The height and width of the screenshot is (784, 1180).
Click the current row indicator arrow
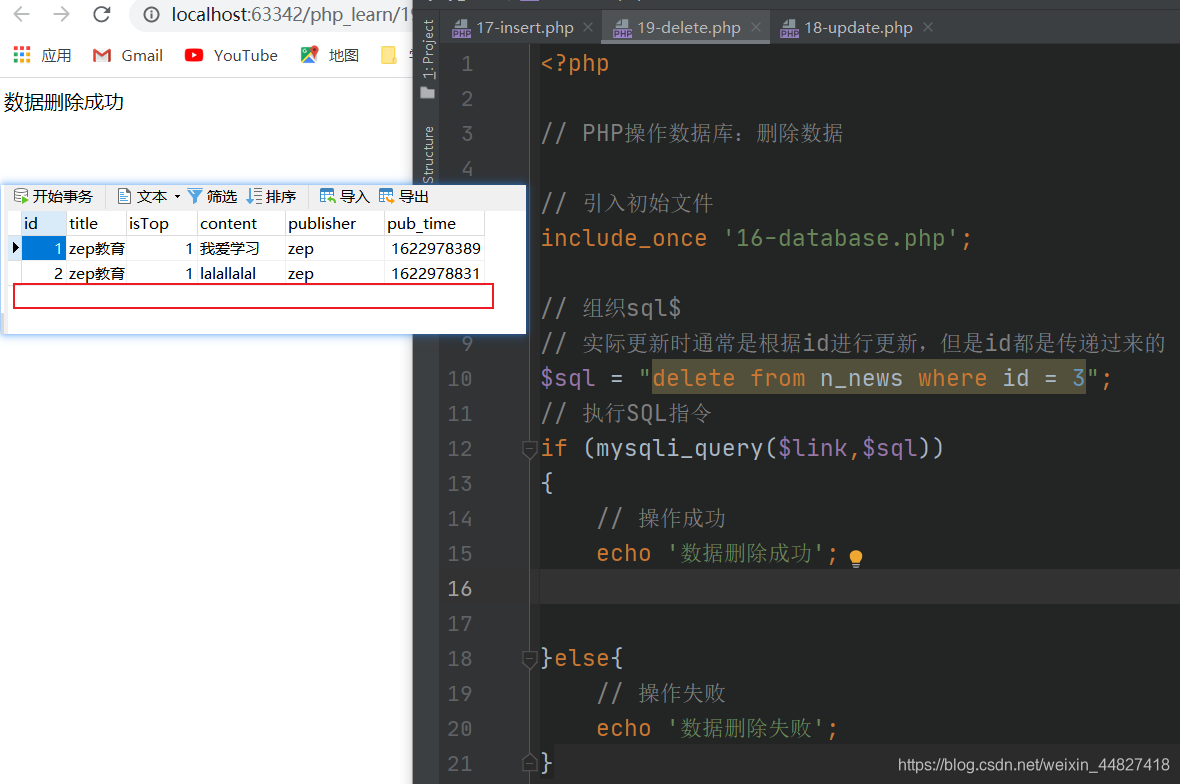pyautogui.click(x=14, y=248)
